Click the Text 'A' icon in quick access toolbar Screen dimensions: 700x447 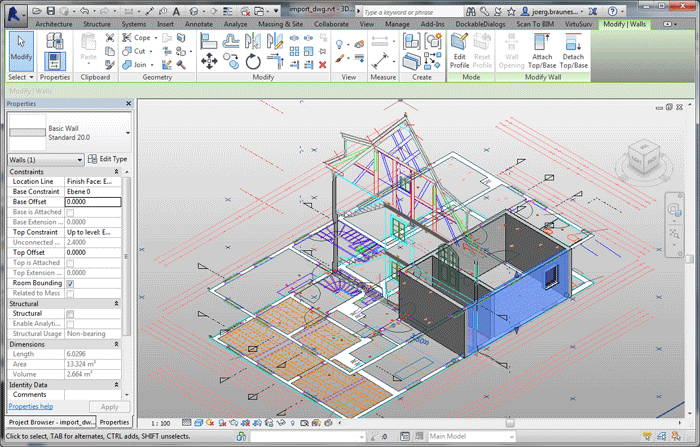tap(177, 11)
